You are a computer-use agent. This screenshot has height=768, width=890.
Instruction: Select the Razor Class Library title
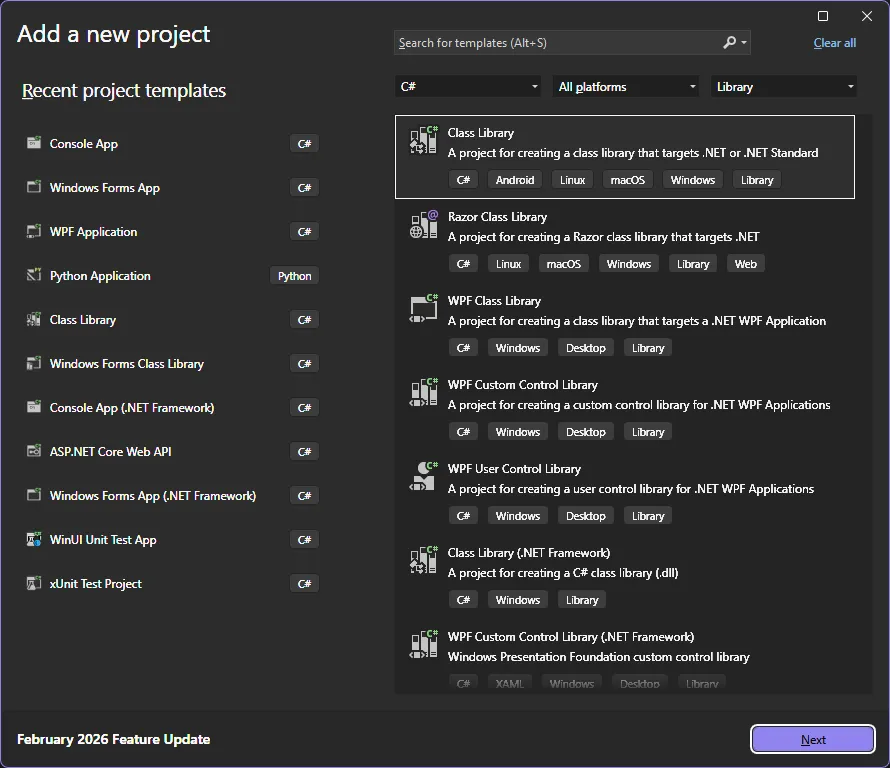pyautogui.click(x=497, y=217)
